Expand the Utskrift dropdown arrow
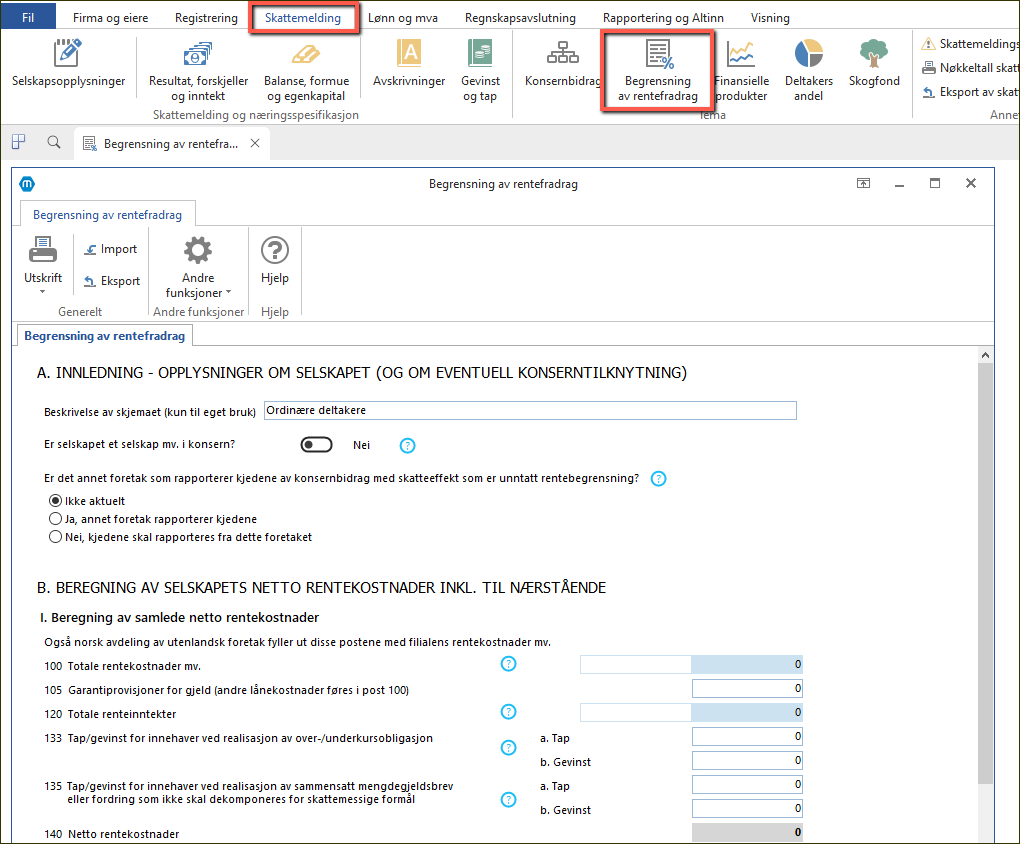This screenshot has height=844, width=1020. [x=43, y=292]
